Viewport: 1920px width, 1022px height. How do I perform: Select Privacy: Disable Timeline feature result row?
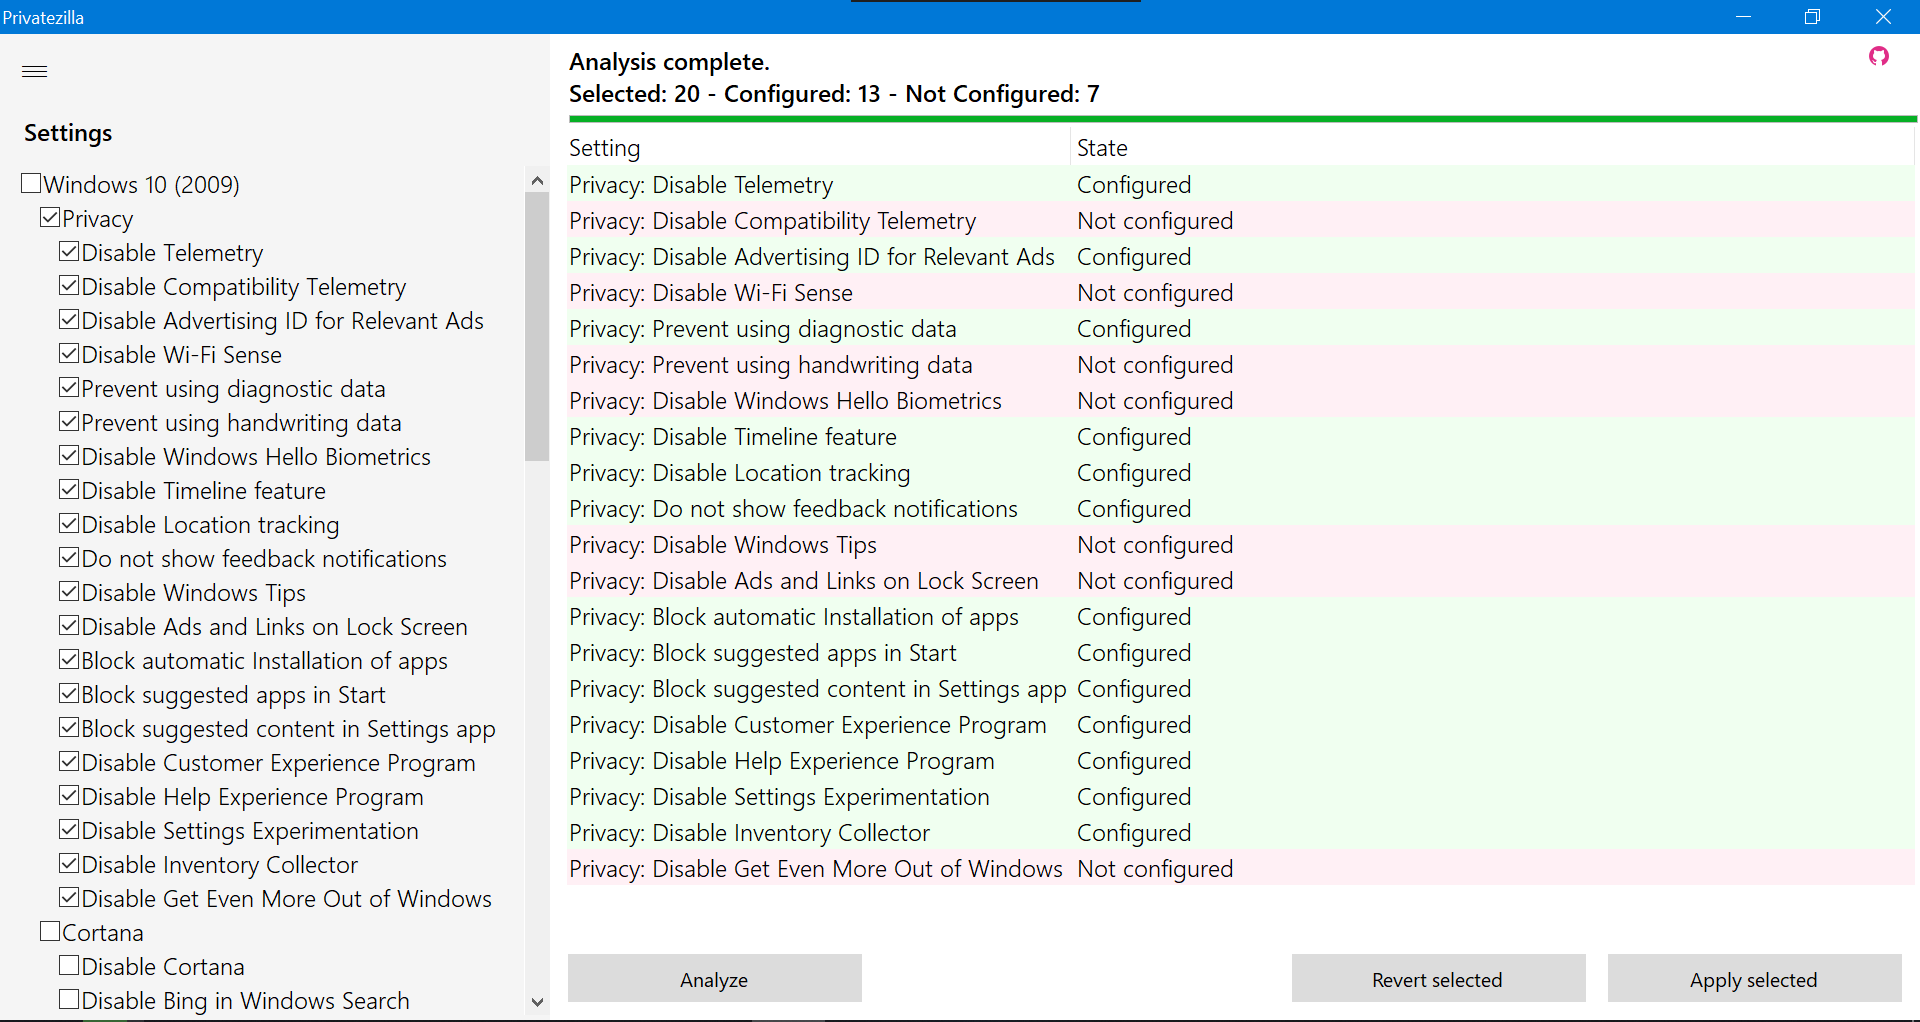[1241, 437]
